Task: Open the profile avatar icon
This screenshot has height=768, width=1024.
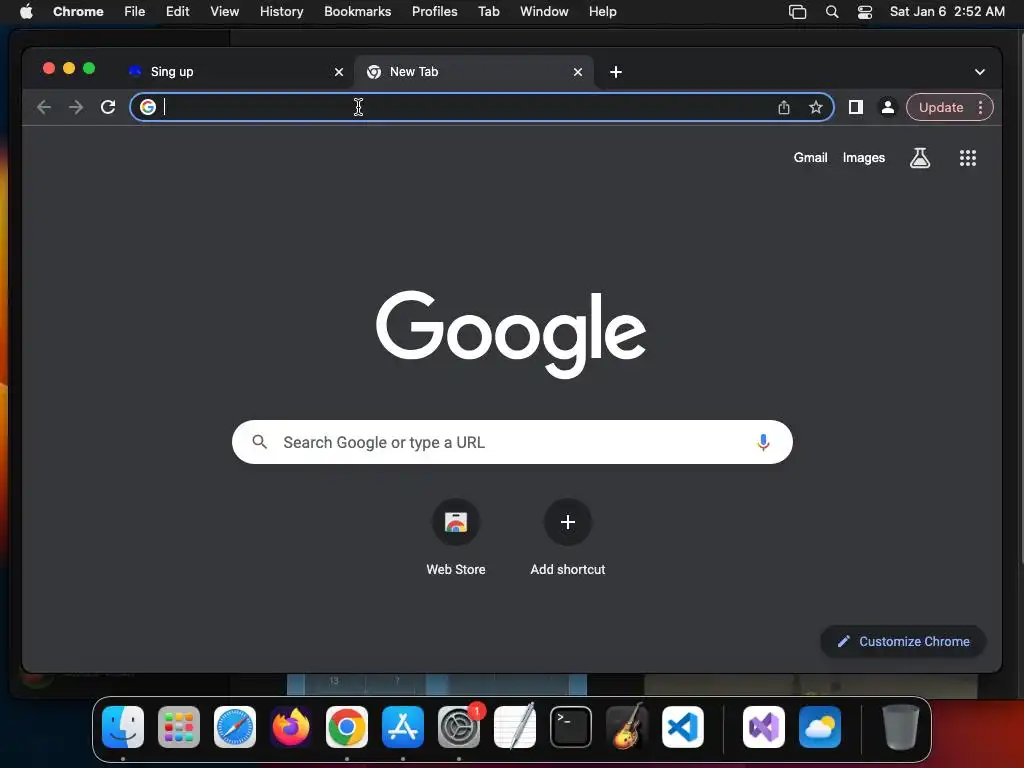Action: click(x=888, y=107)
